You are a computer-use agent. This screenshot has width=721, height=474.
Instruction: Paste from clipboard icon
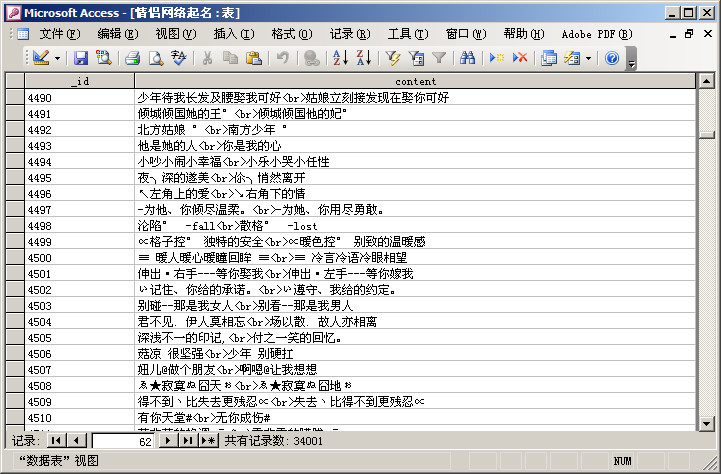point(253,58)
